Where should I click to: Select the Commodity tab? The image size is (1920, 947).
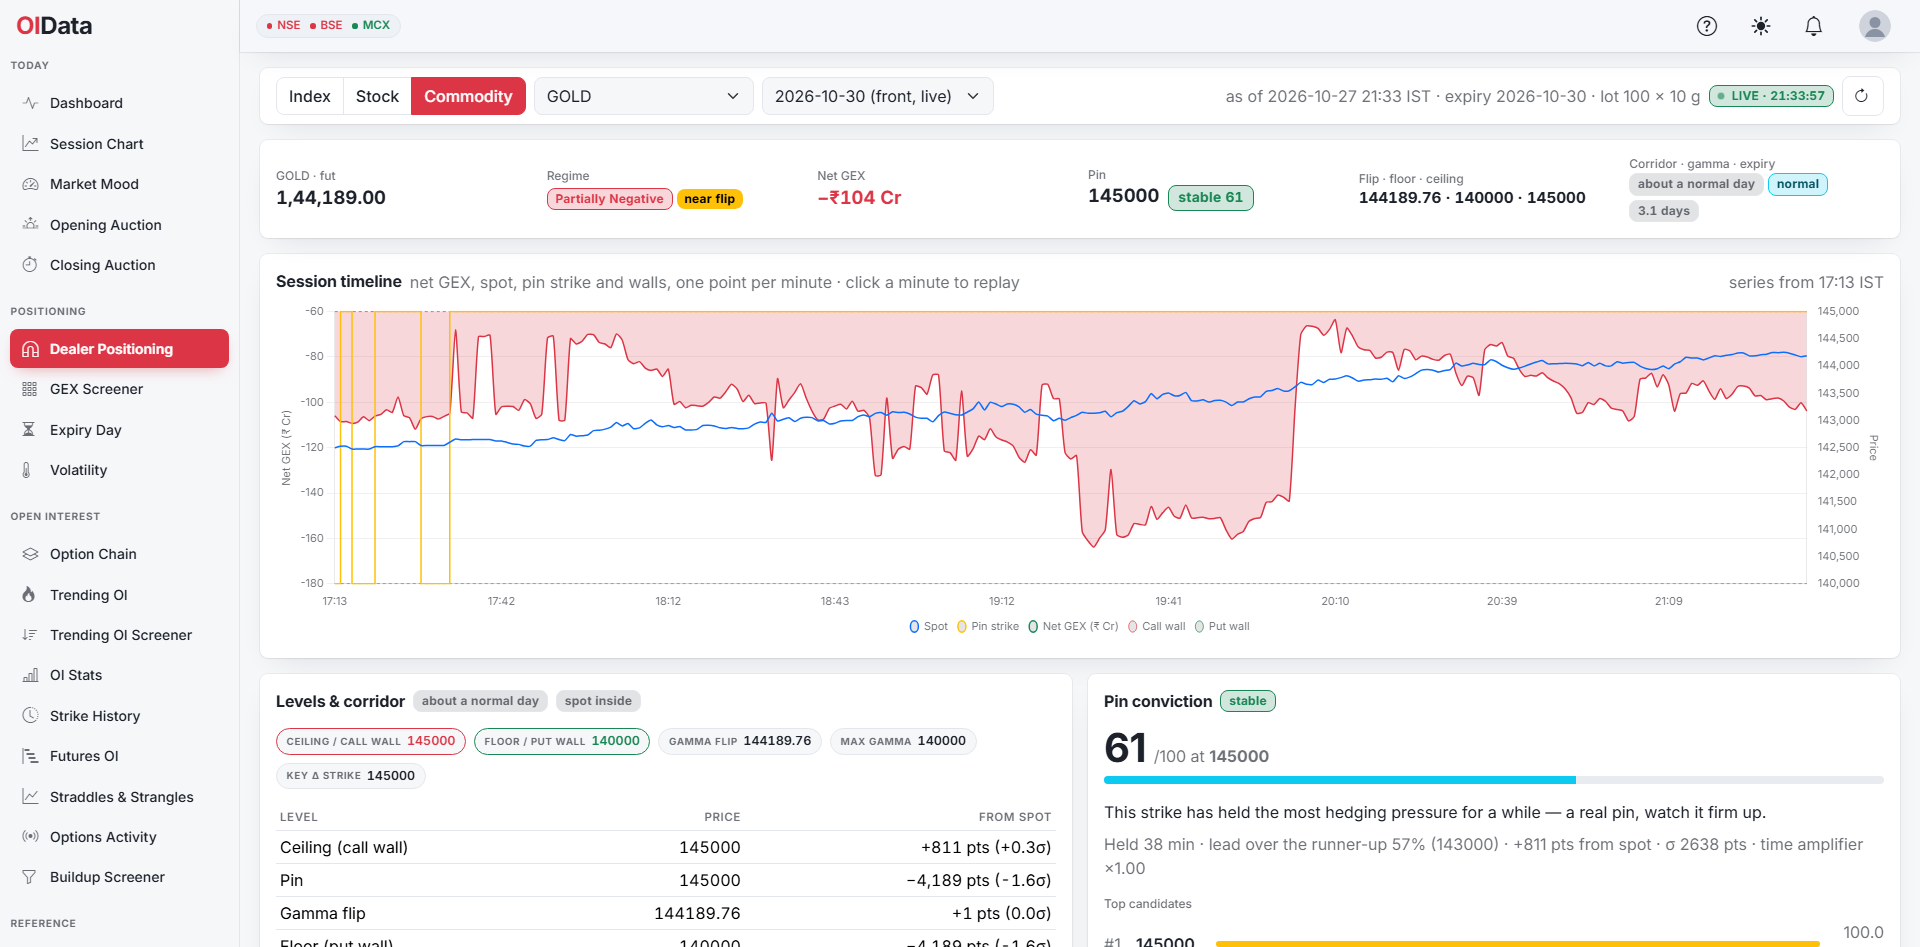[x=468, y=96]
